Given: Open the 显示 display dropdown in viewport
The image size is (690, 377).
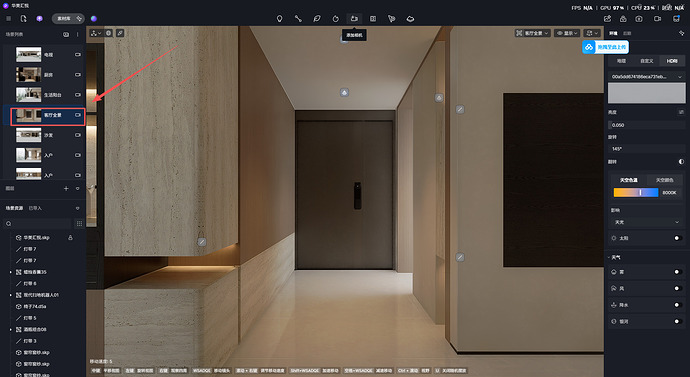Looking at the screenshot, I should point(567,33).
